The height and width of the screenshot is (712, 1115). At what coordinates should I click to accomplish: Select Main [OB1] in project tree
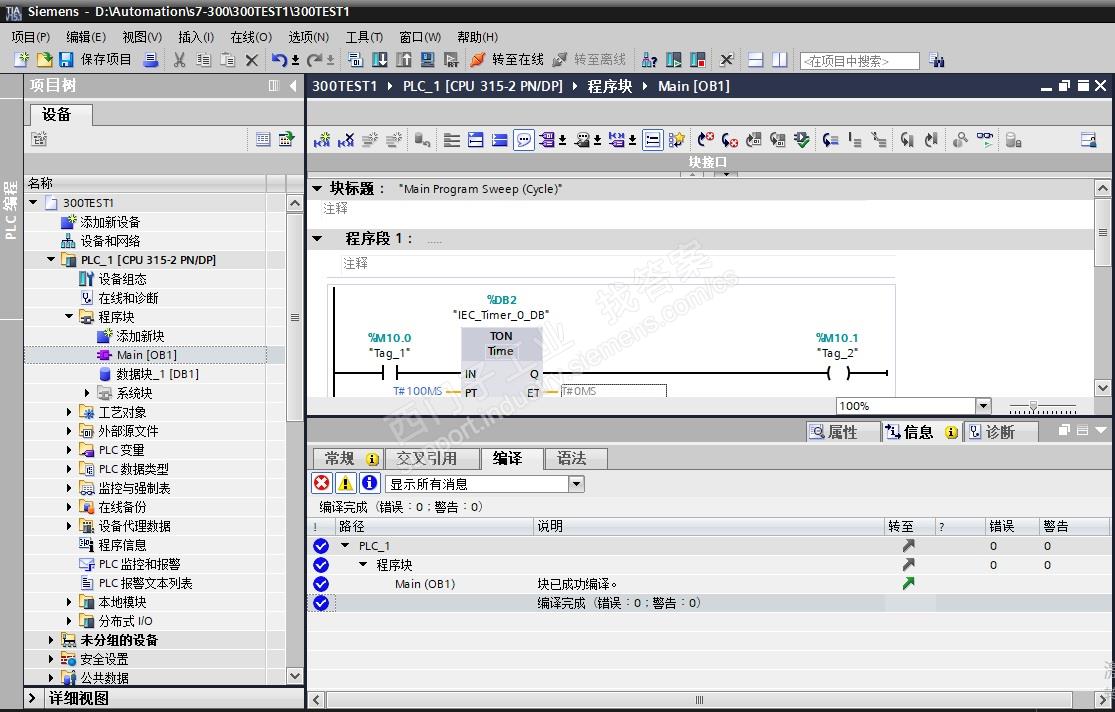pos(146,355)
